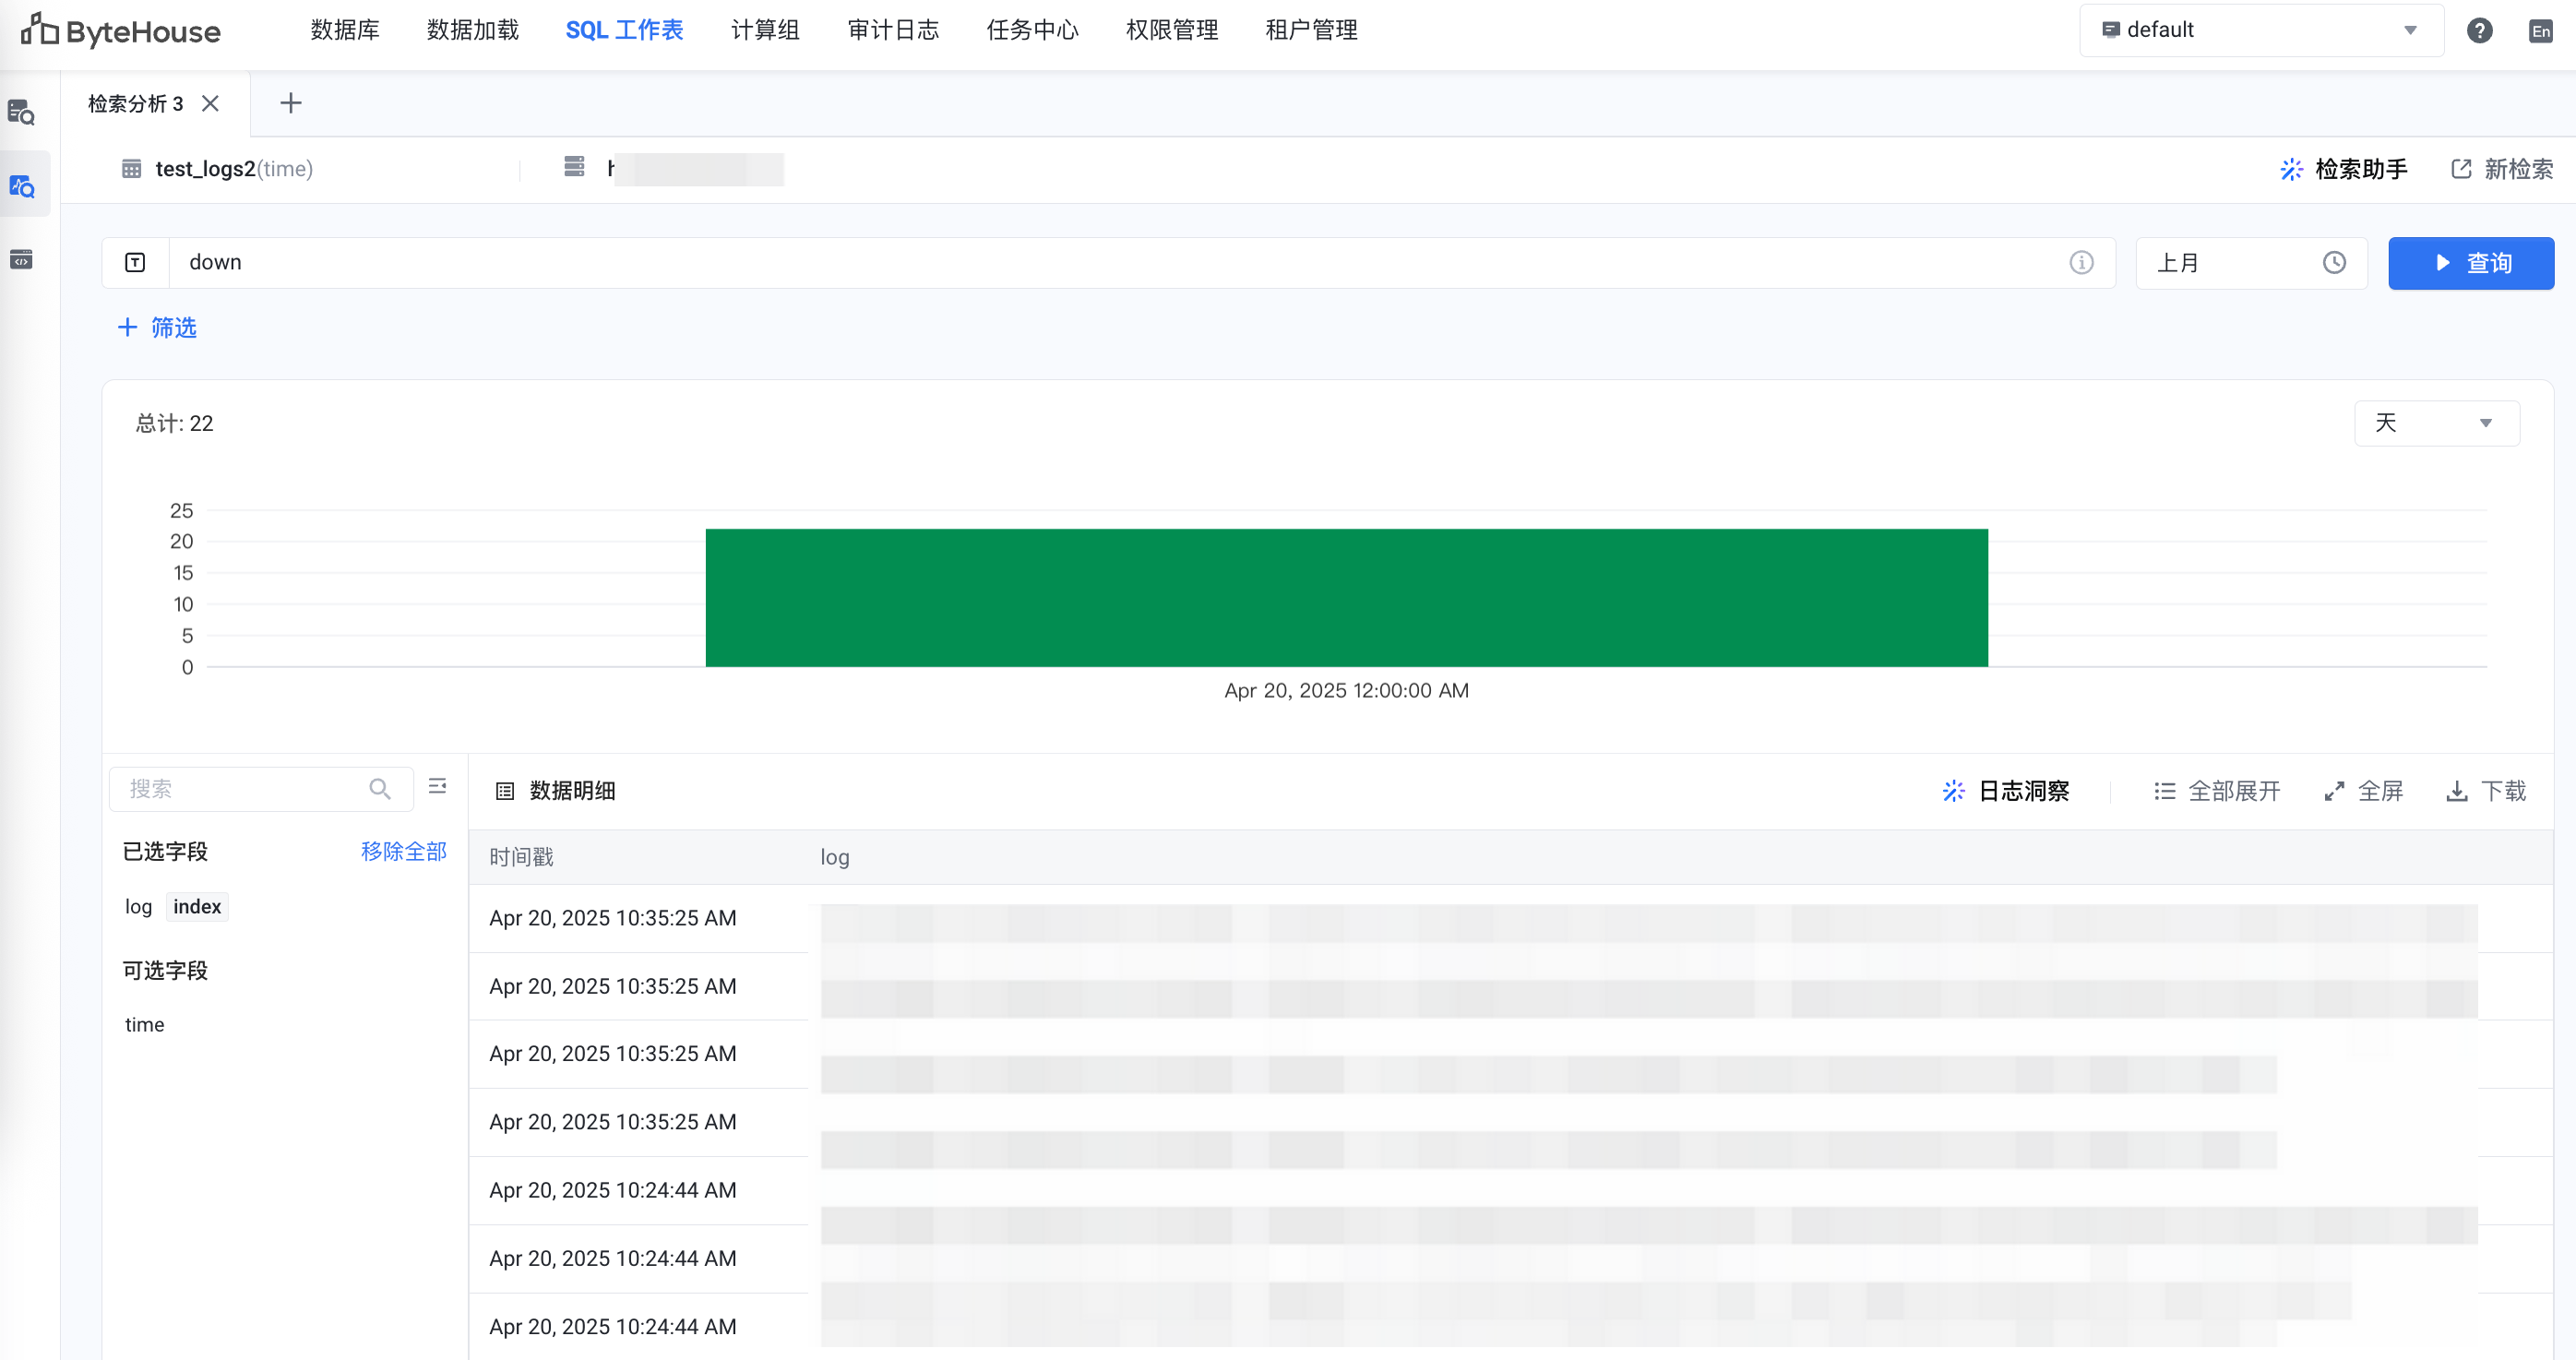Go to the 任务中心 menu
2576x1360 pixels.
coord(1033,30)
